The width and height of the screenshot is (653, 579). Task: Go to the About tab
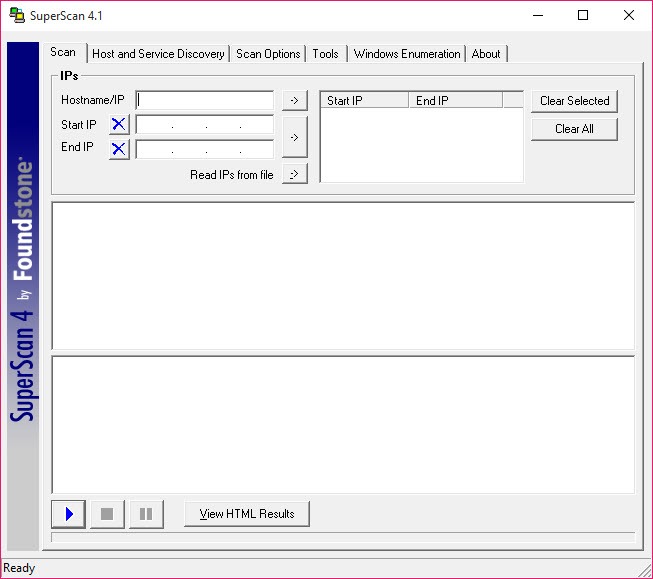pyautogui.click(x=486, y=54)
